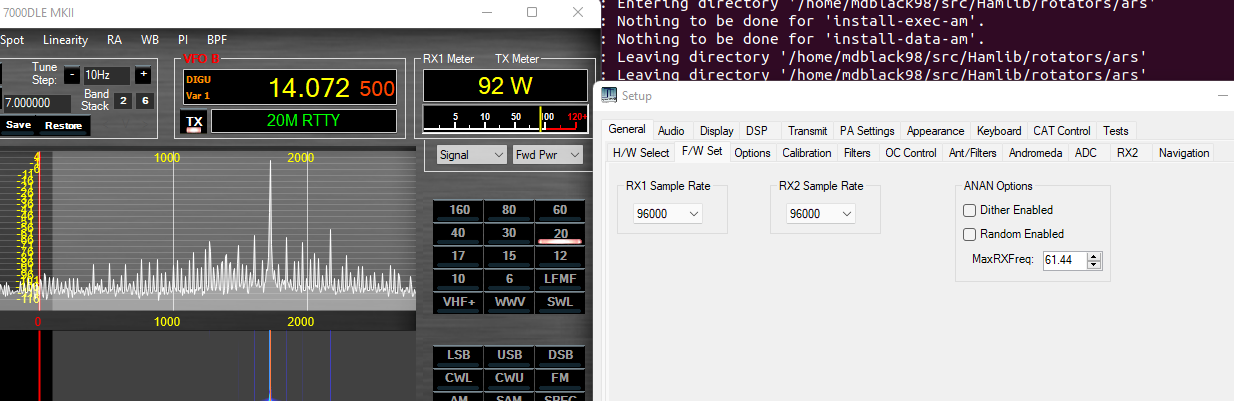The width and height of the screenshot is (1234, 401).
Task: Click the VFO B frequency 14.072 display
Action: [311, 87]
